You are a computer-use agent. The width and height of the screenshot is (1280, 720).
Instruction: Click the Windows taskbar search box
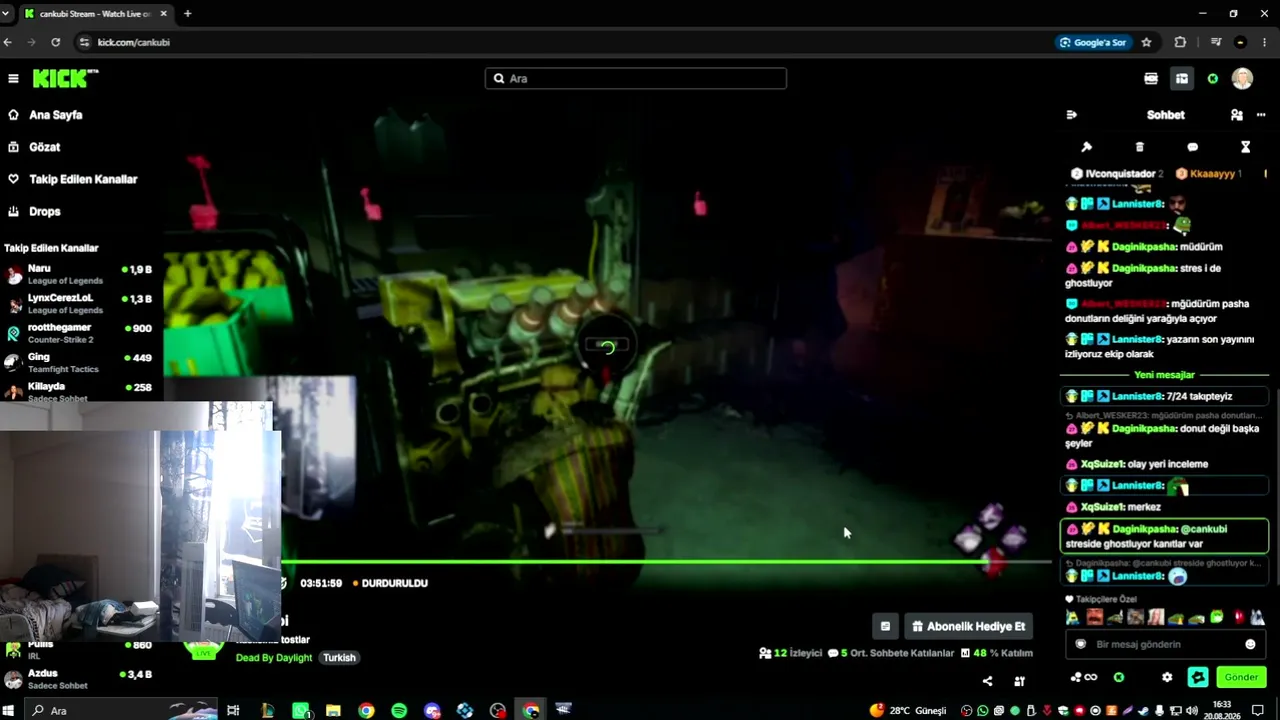[120, 710]
